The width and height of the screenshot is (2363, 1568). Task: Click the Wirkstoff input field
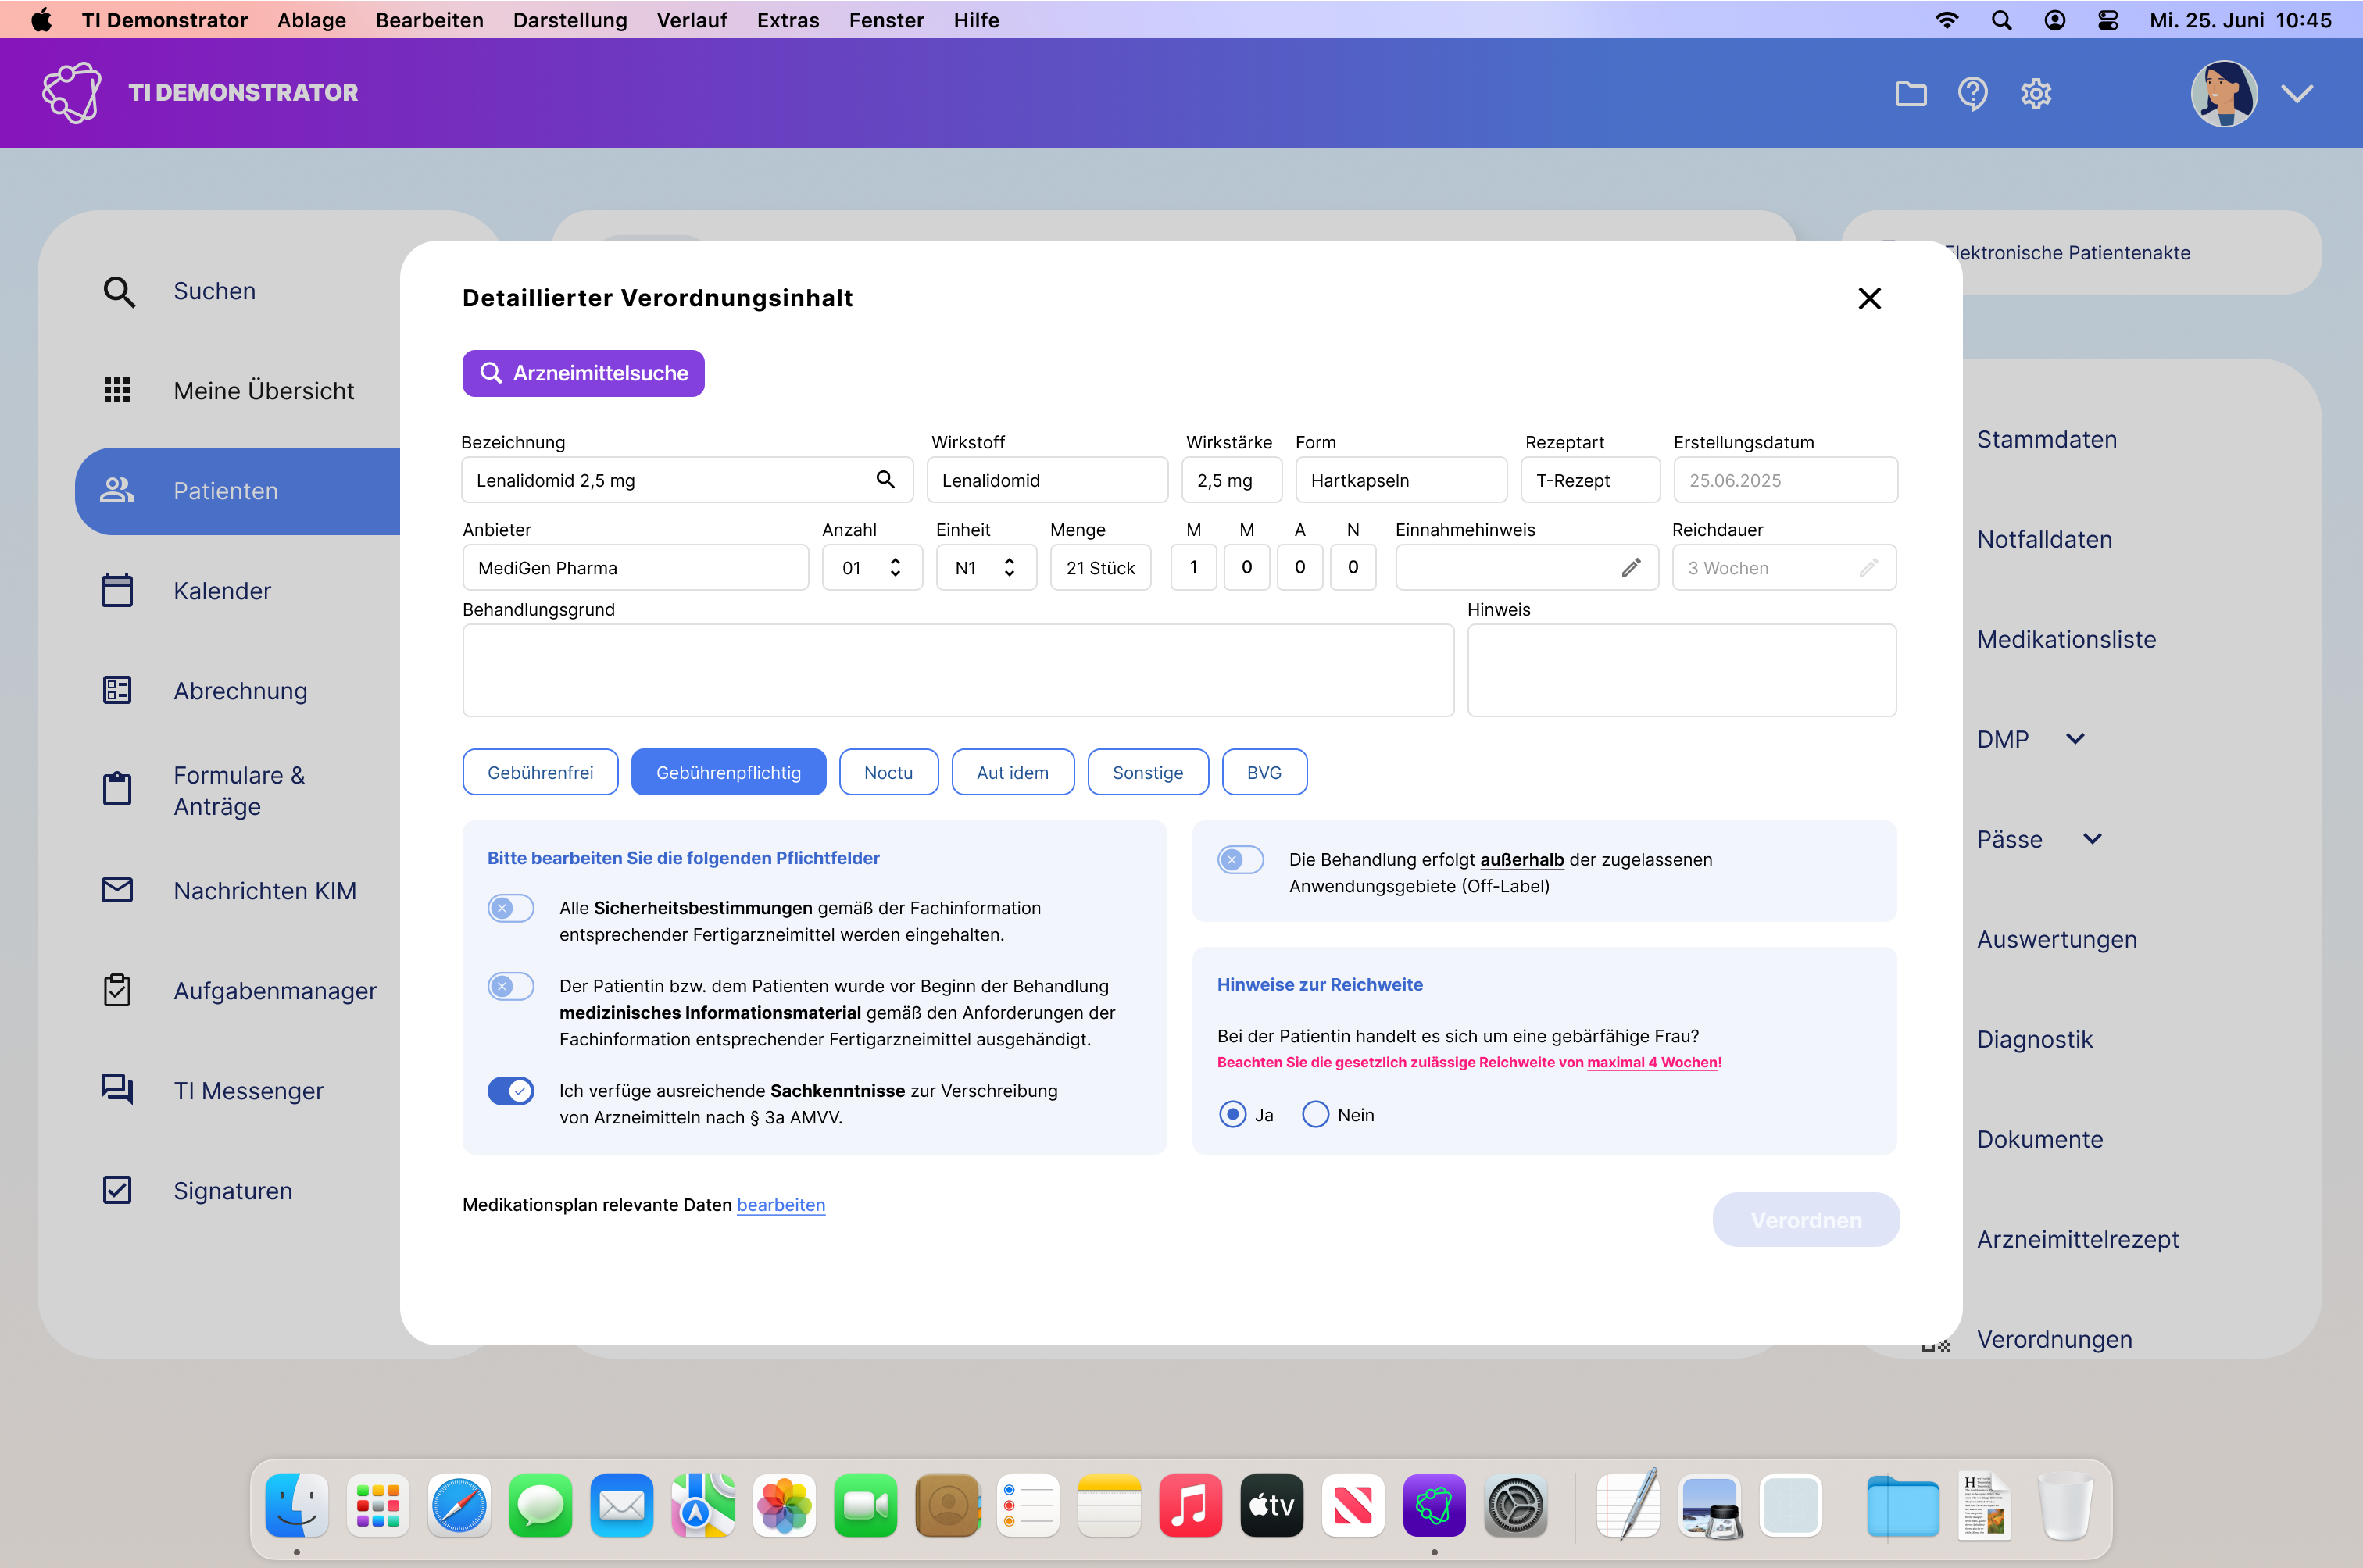pos(1047,480)
